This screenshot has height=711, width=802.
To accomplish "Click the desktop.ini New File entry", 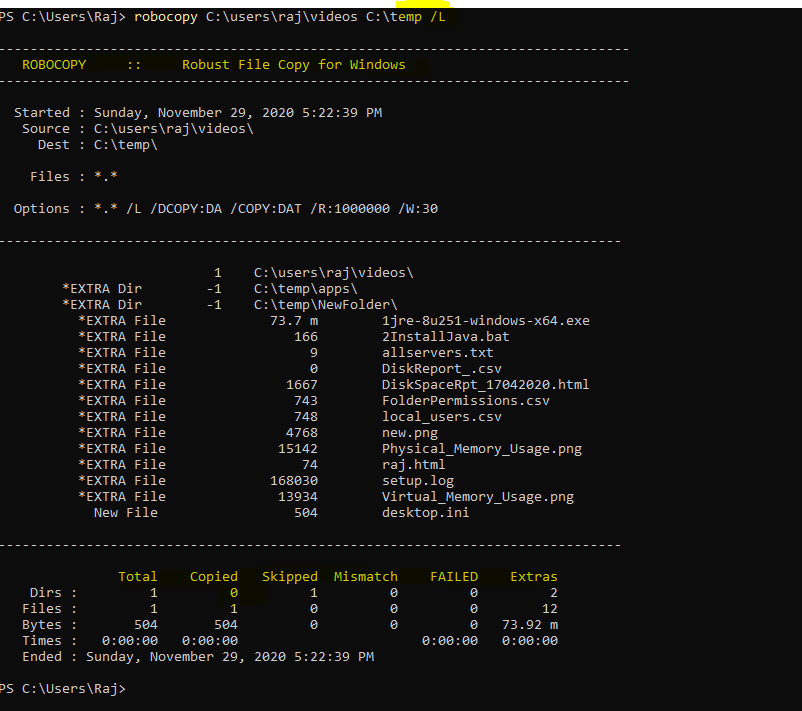I will (425, 512).
